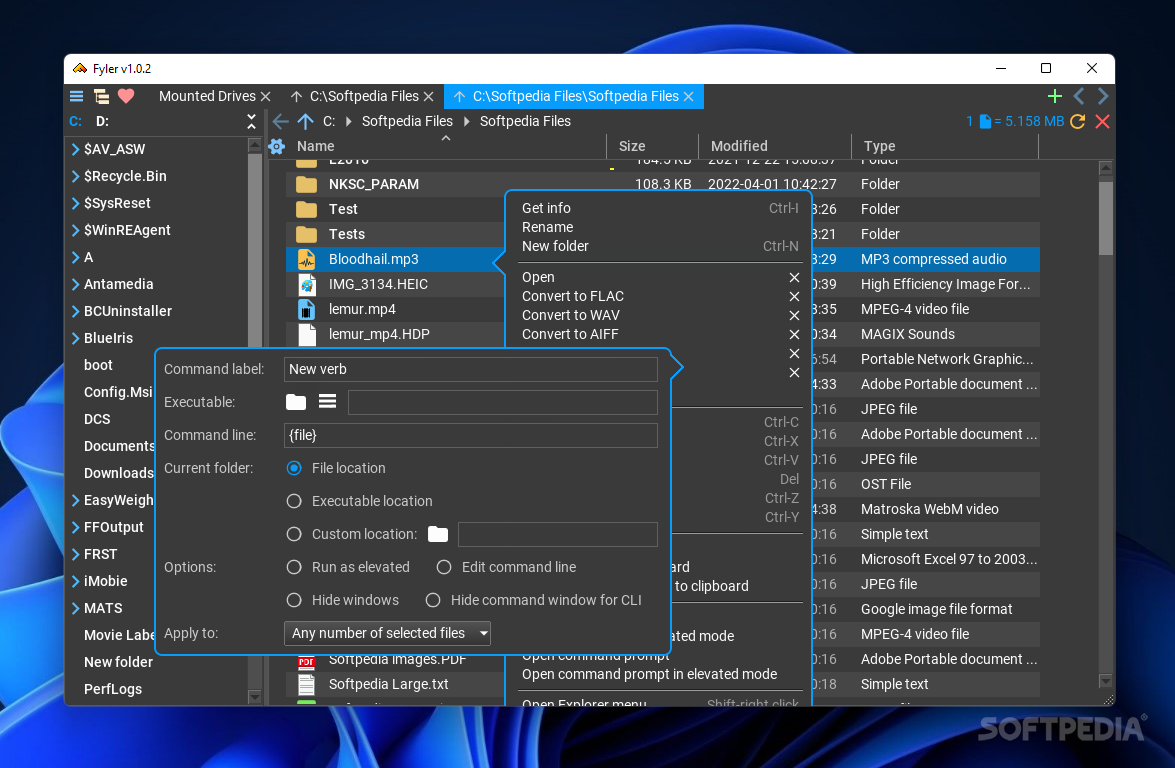Add a new tab with the green plus
Screen dimensions: 1175x768
[x=1054, y=96]
